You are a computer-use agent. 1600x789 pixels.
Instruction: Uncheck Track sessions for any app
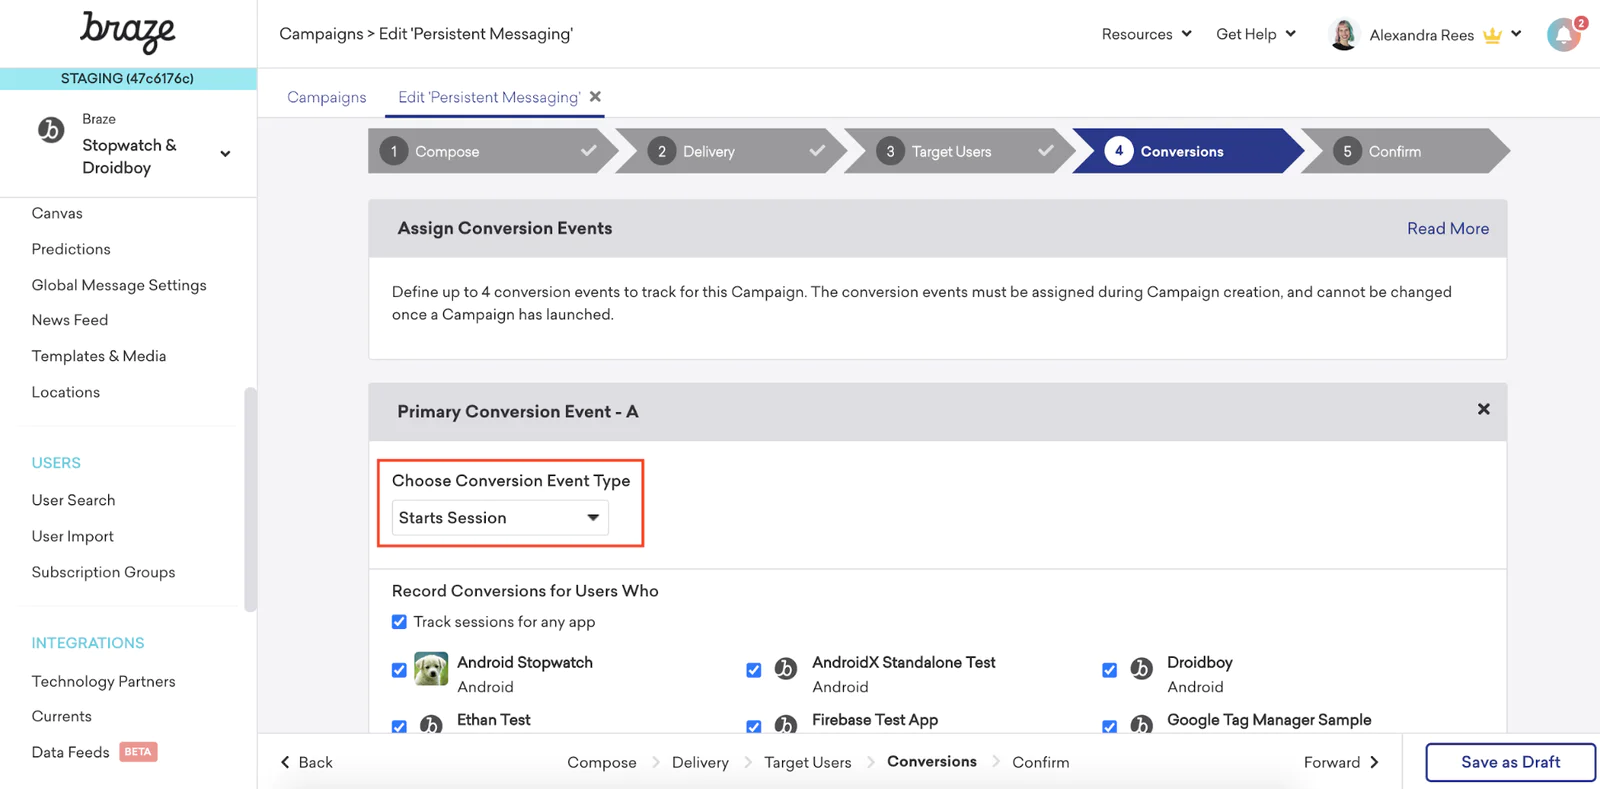point(399,622)
